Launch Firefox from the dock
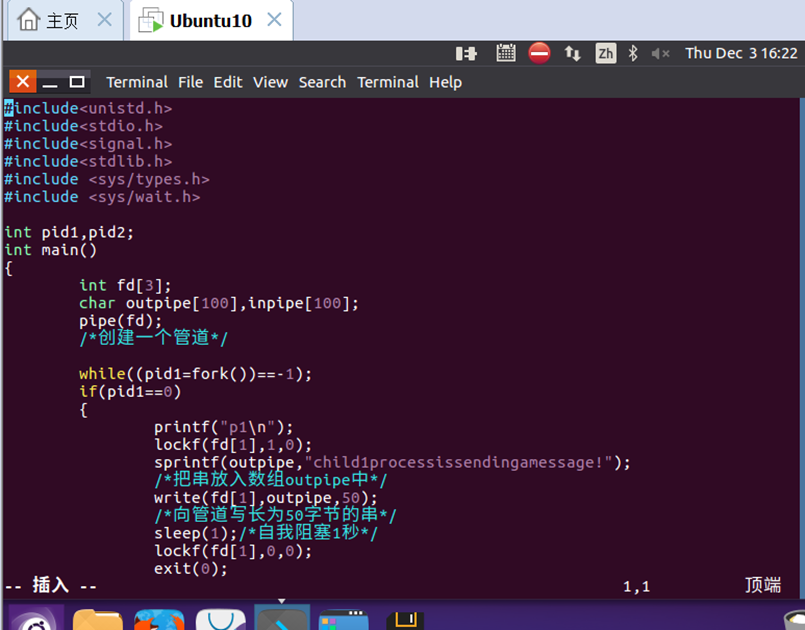Screen dimensions: 805x630 [159, 619]
